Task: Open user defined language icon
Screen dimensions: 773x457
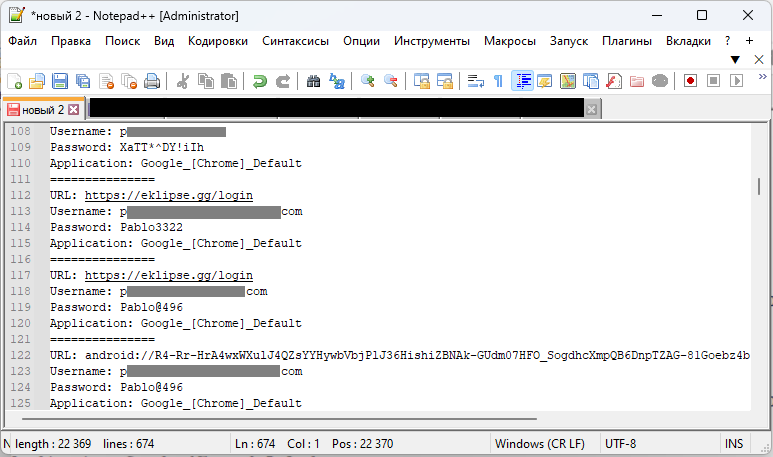Action: [x=545, y=81]
